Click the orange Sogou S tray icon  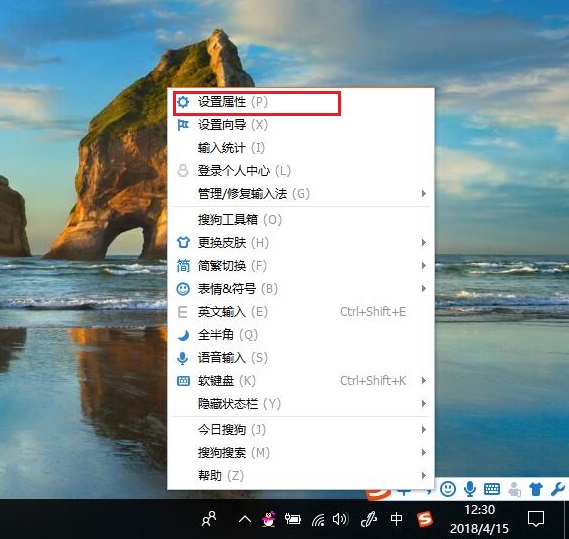click(425, 519)
